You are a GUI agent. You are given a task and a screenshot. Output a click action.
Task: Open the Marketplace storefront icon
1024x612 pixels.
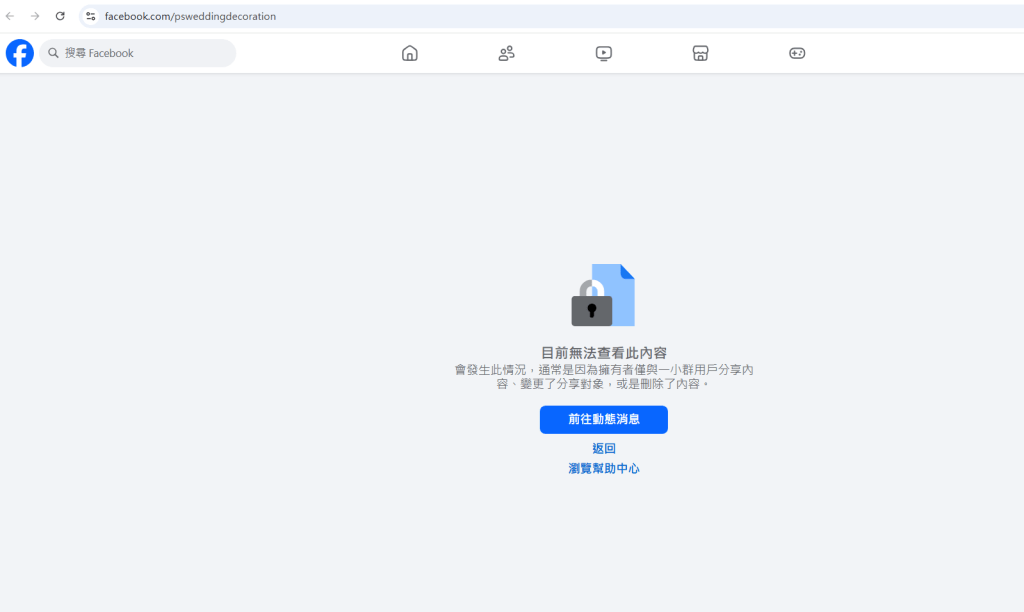tap(701, 53)
